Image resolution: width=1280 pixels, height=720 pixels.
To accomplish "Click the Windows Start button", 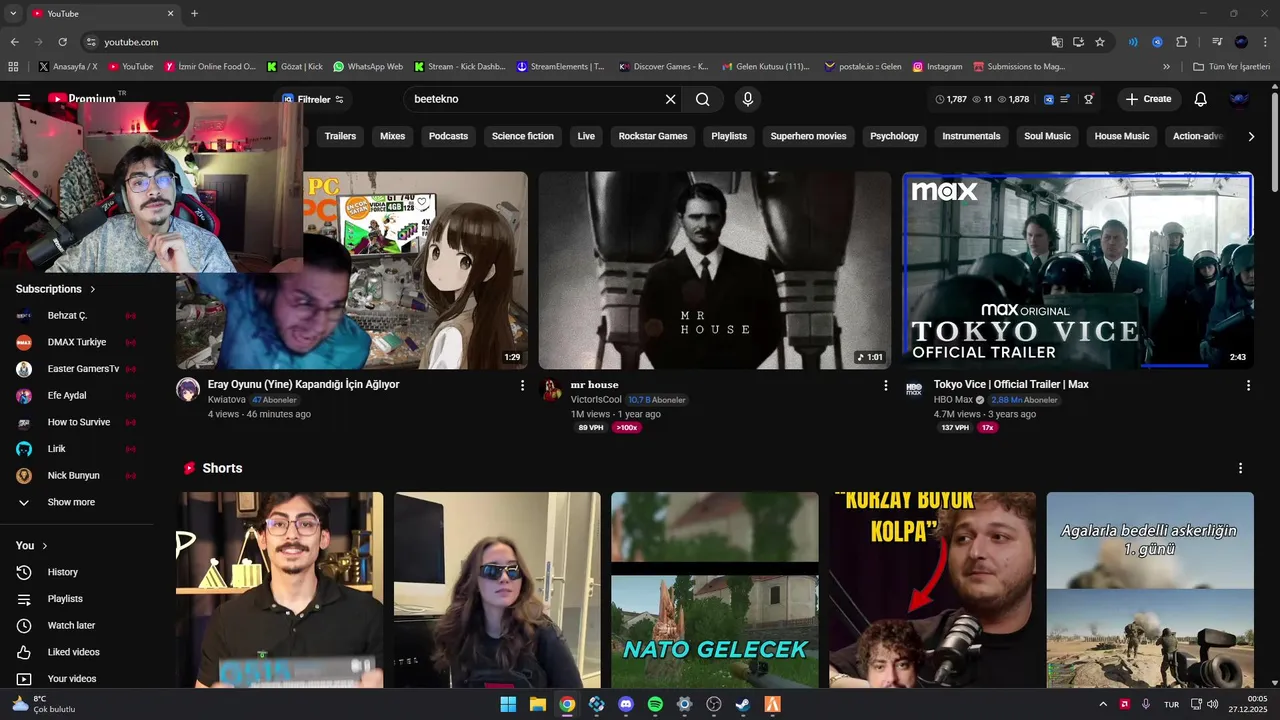I will [x=508, y=704].
